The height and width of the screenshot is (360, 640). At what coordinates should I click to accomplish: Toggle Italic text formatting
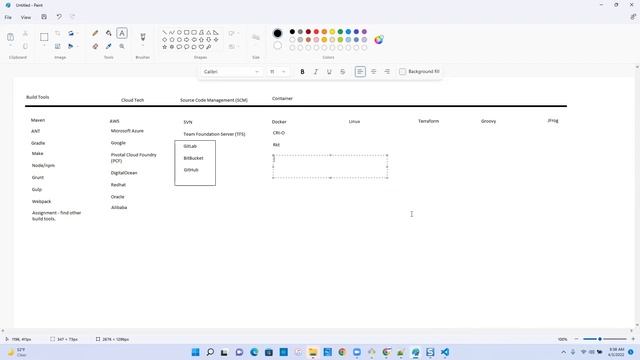coord(316,71)
